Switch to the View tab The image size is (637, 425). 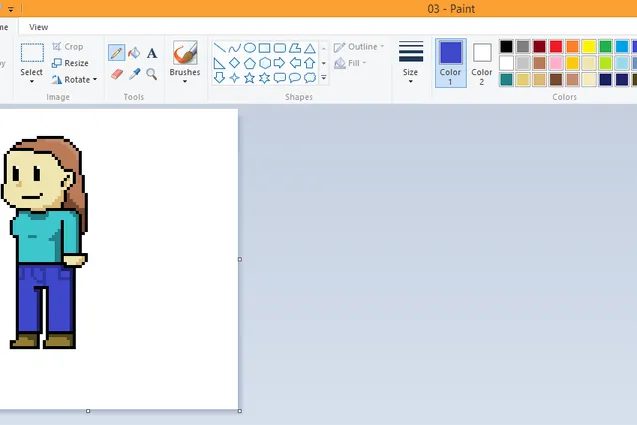tap(39, 27)
